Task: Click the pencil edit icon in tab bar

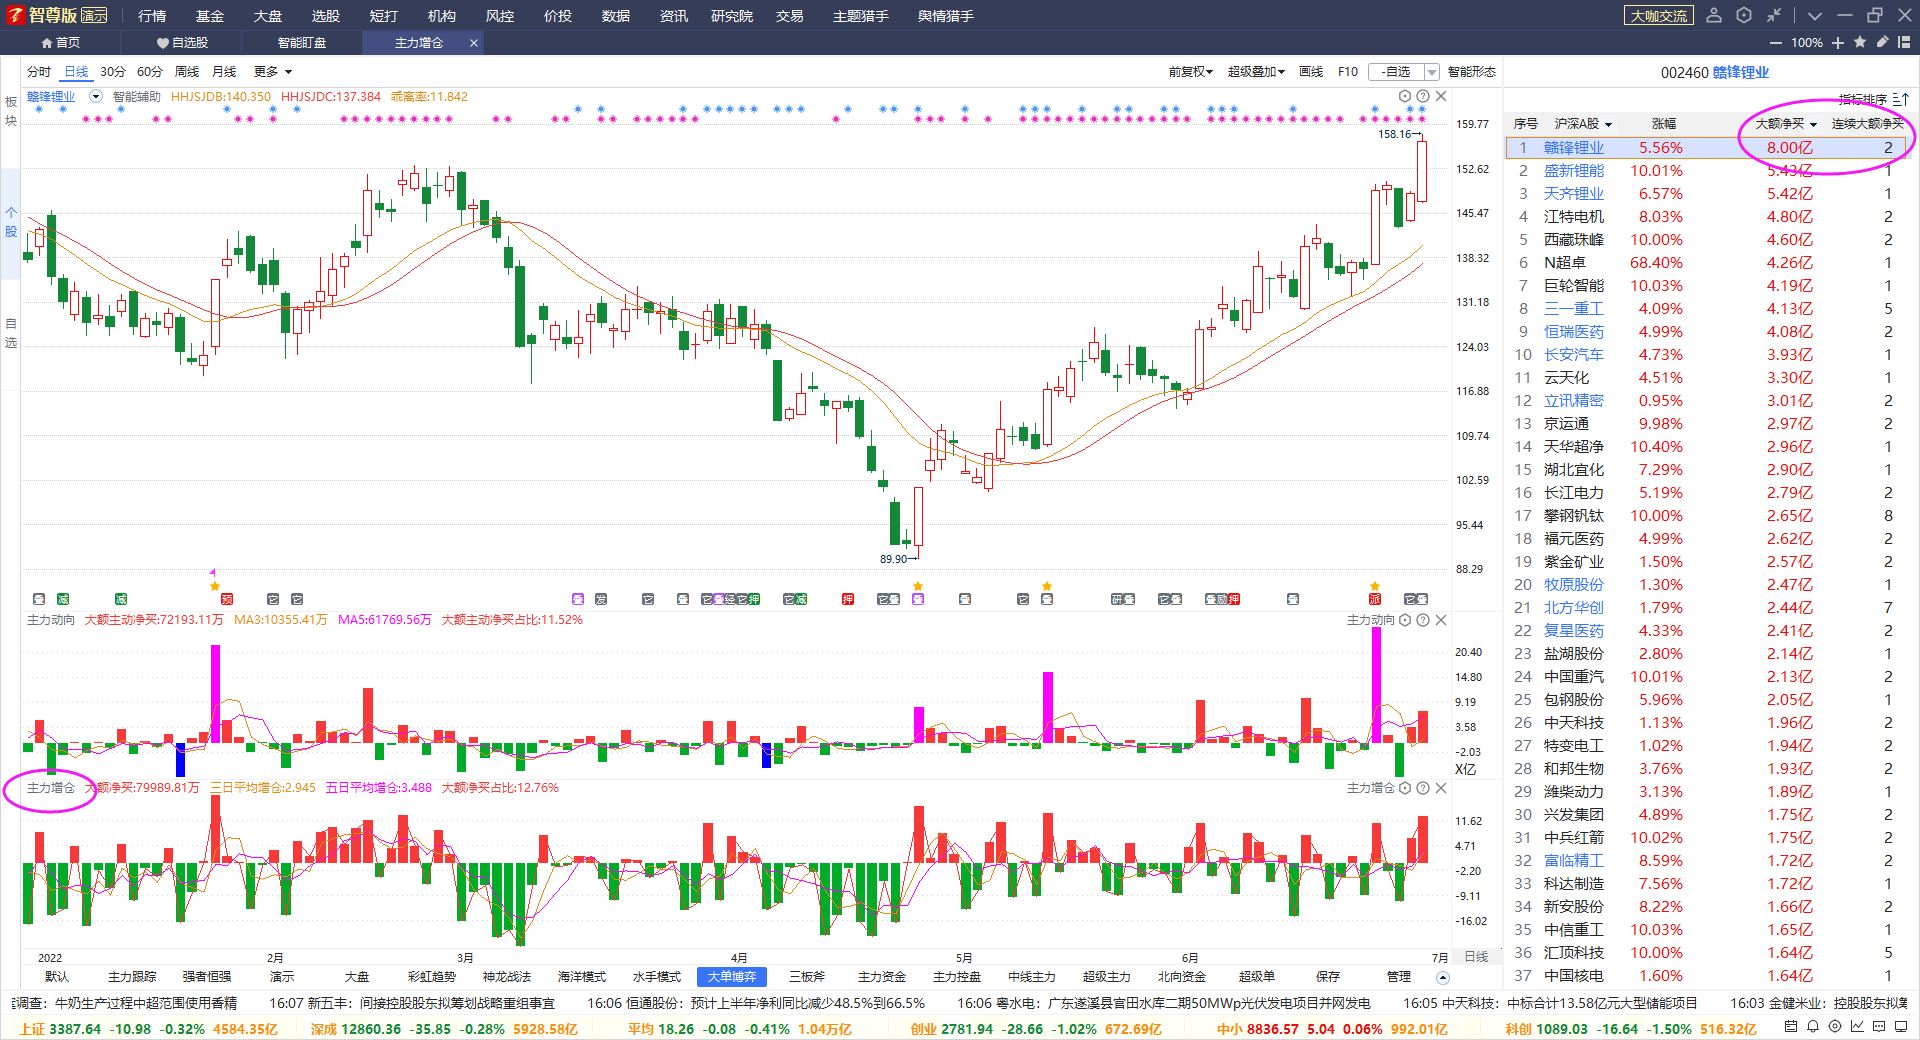Action: click(x=1882, y=42)
